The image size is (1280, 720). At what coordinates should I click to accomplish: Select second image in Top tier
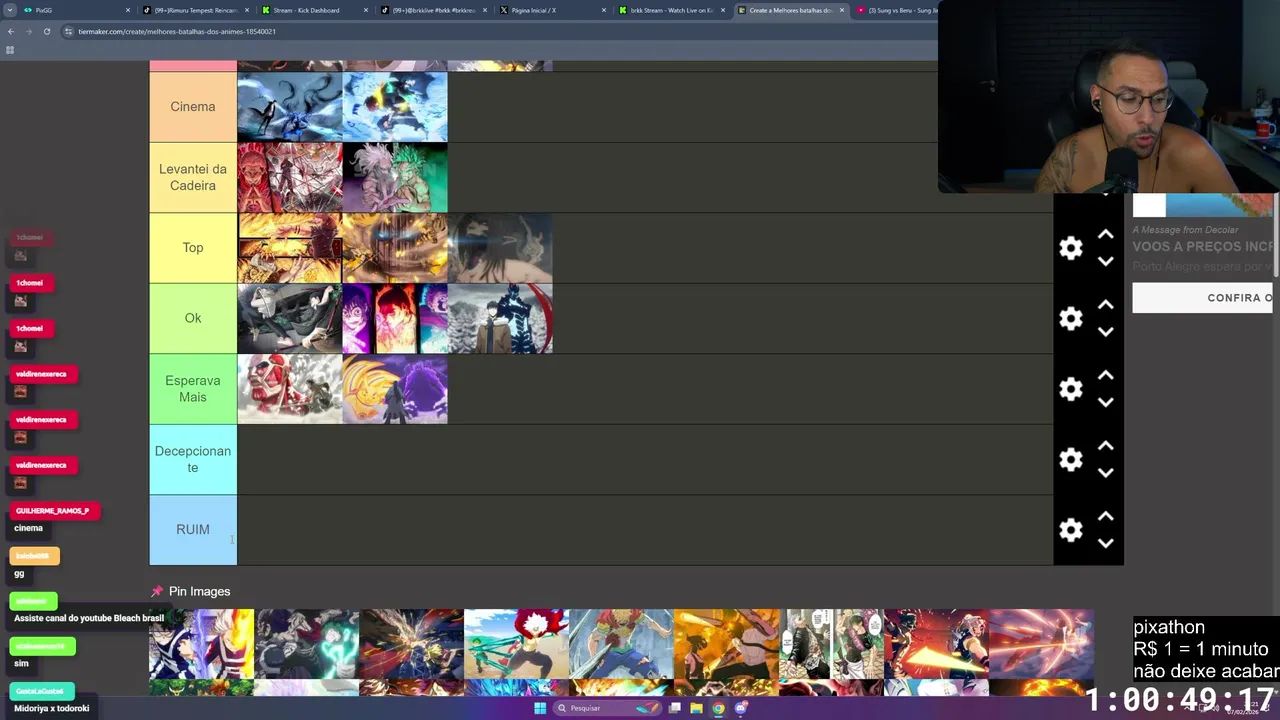tap(395, 248)
